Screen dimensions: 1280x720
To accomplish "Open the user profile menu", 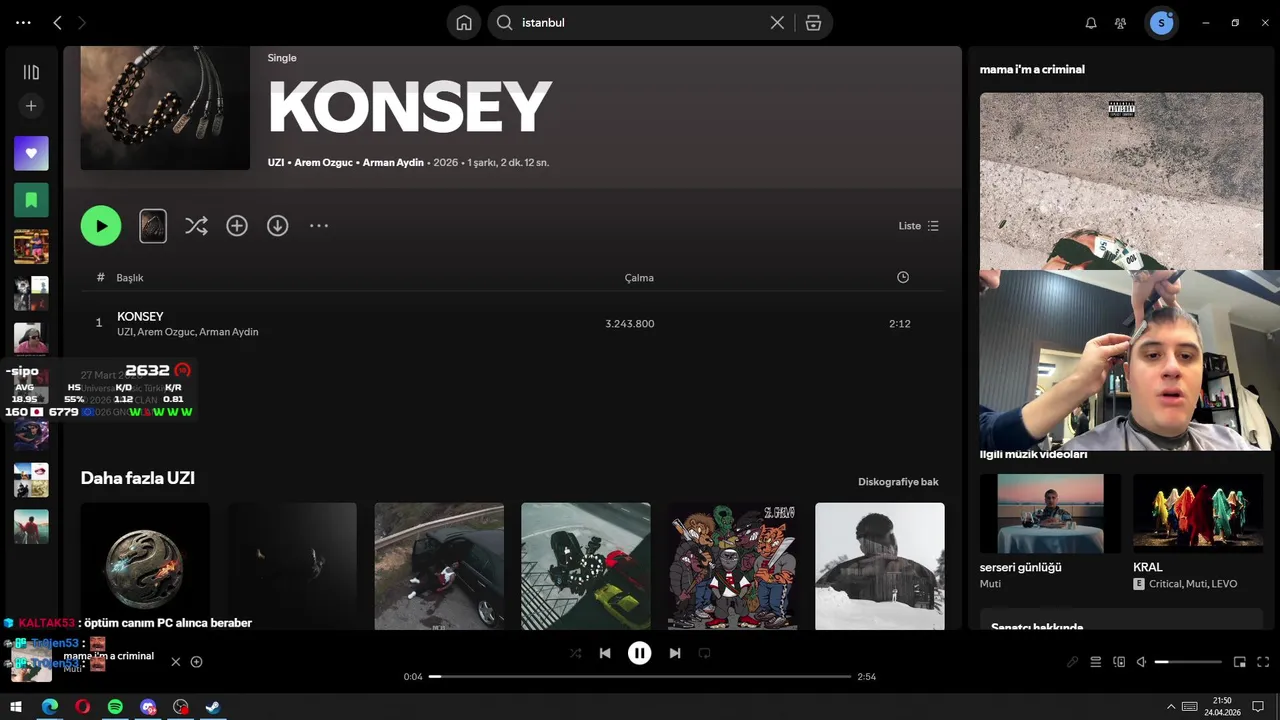I will 1161,23.
